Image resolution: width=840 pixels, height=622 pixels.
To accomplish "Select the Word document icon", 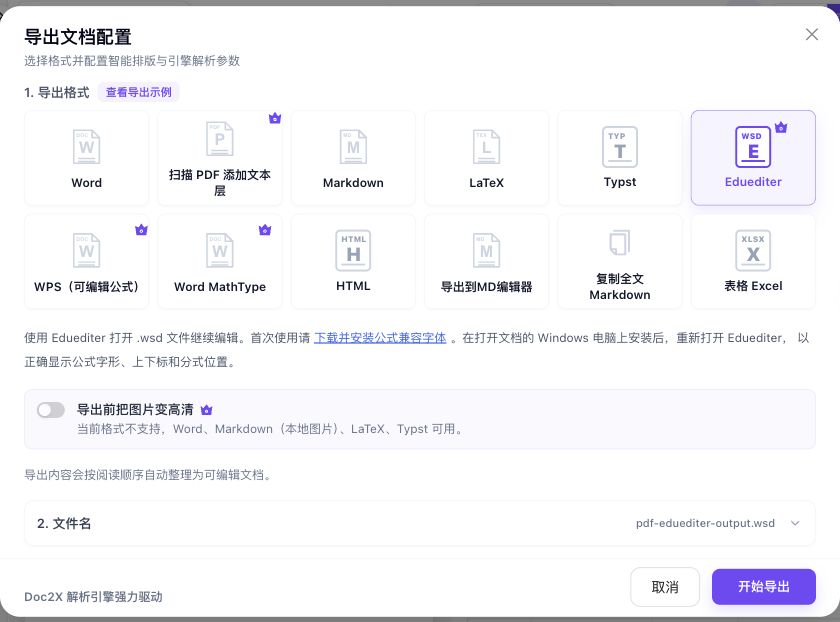I will 86,146.
